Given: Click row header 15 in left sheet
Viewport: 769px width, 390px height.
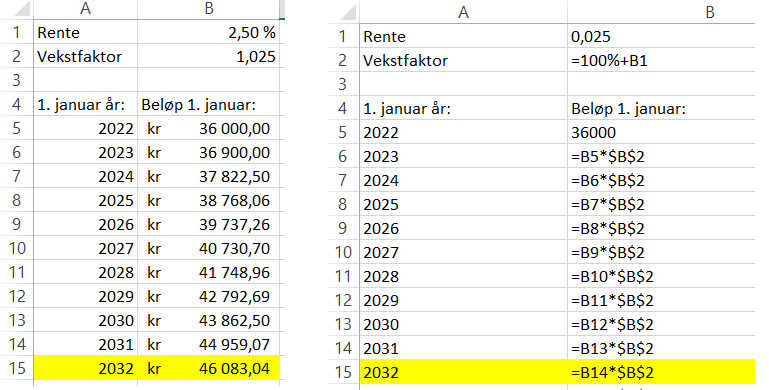Looking at the screenshot, I should [x=17, y=368].
